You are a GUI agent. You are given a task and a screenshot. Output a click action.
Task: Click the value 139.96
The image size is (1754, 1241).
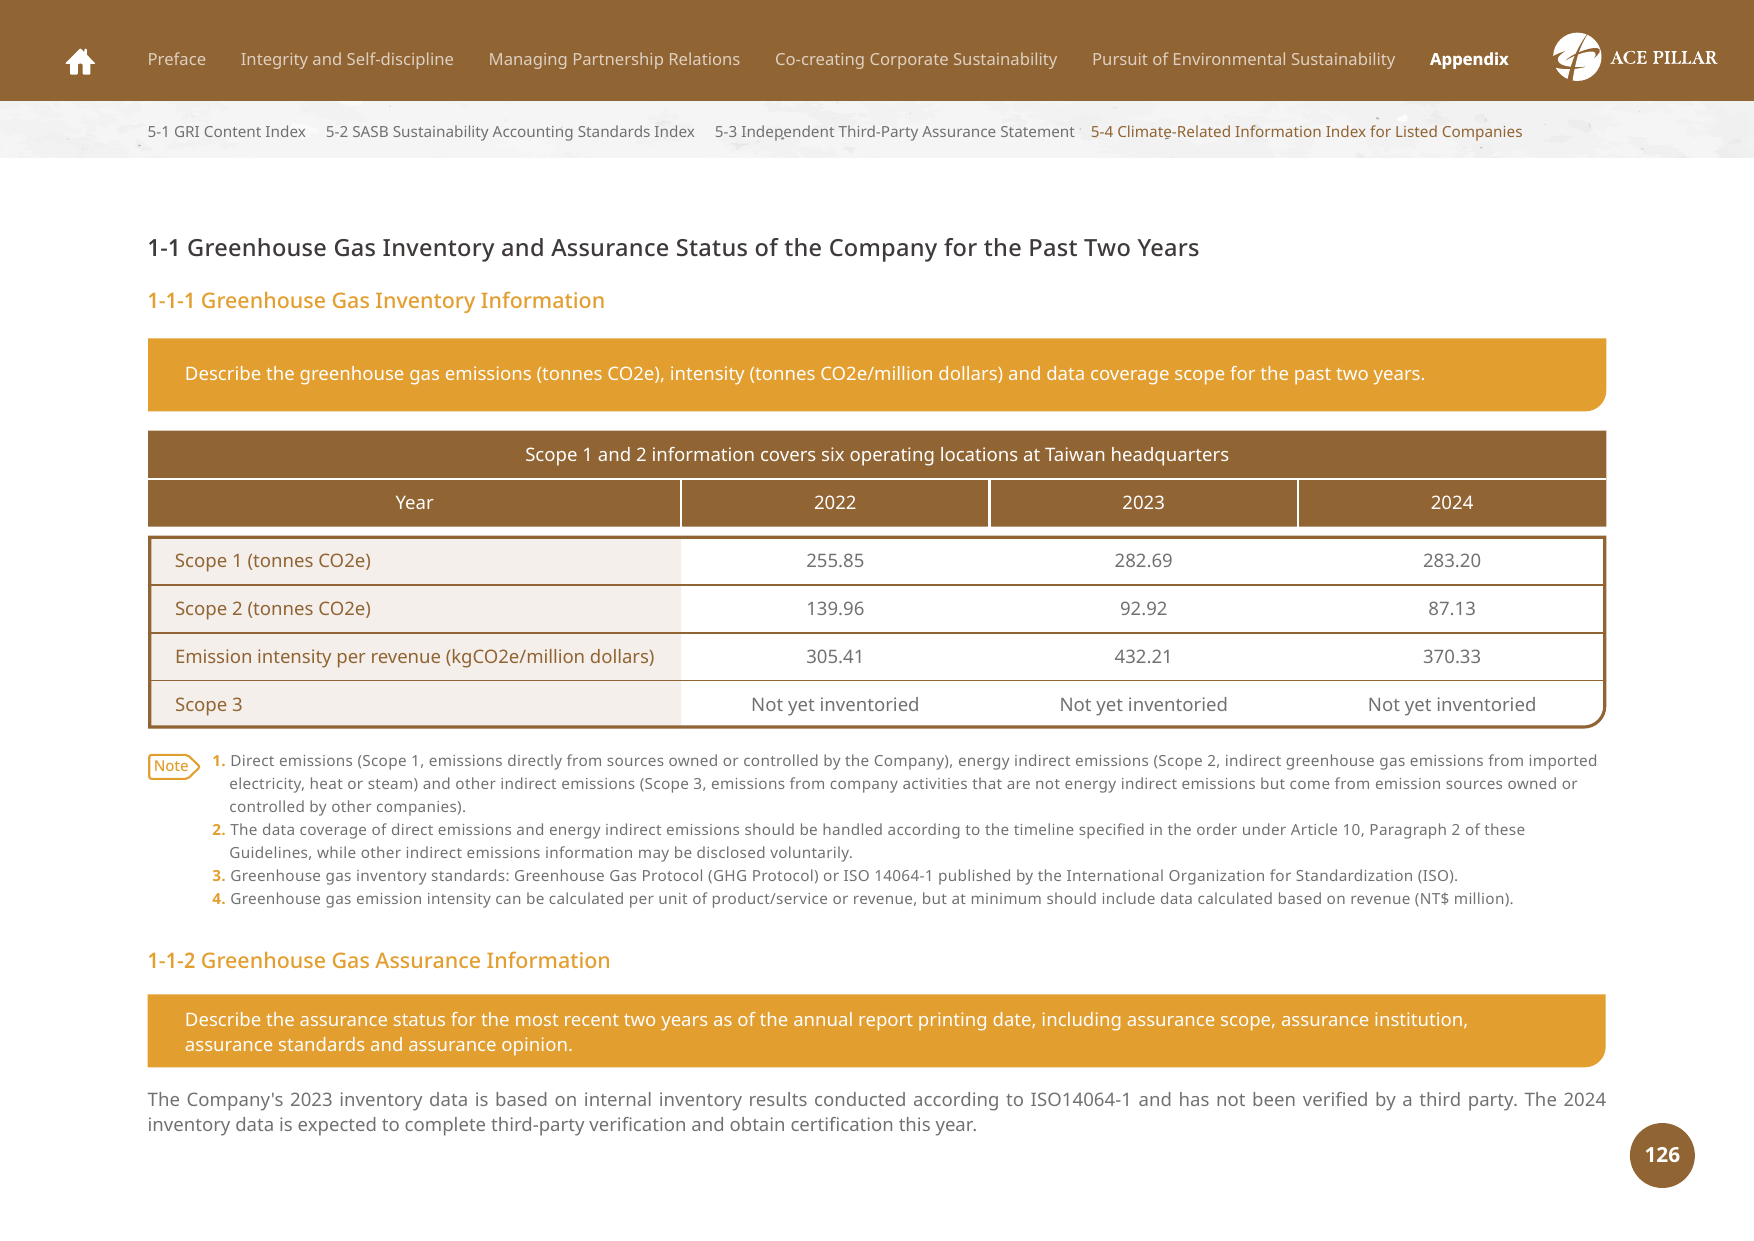tap(835, 609)
